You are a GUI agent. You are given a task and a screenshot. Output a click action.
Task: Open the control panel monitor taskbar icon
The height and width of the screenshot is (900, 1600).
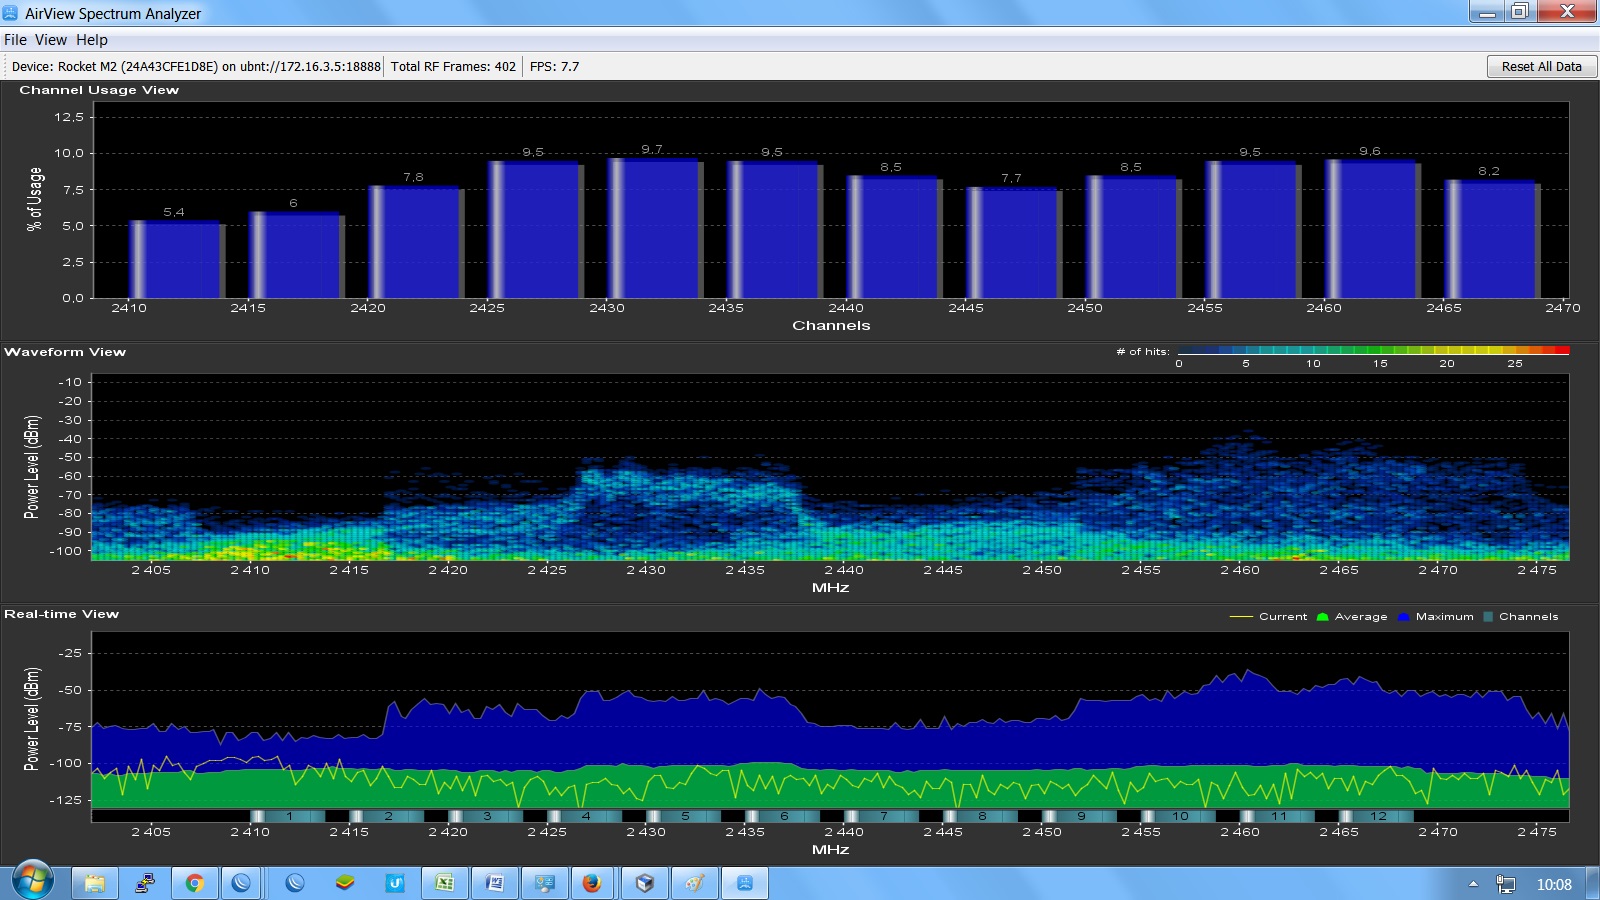(x=545, y=883)
